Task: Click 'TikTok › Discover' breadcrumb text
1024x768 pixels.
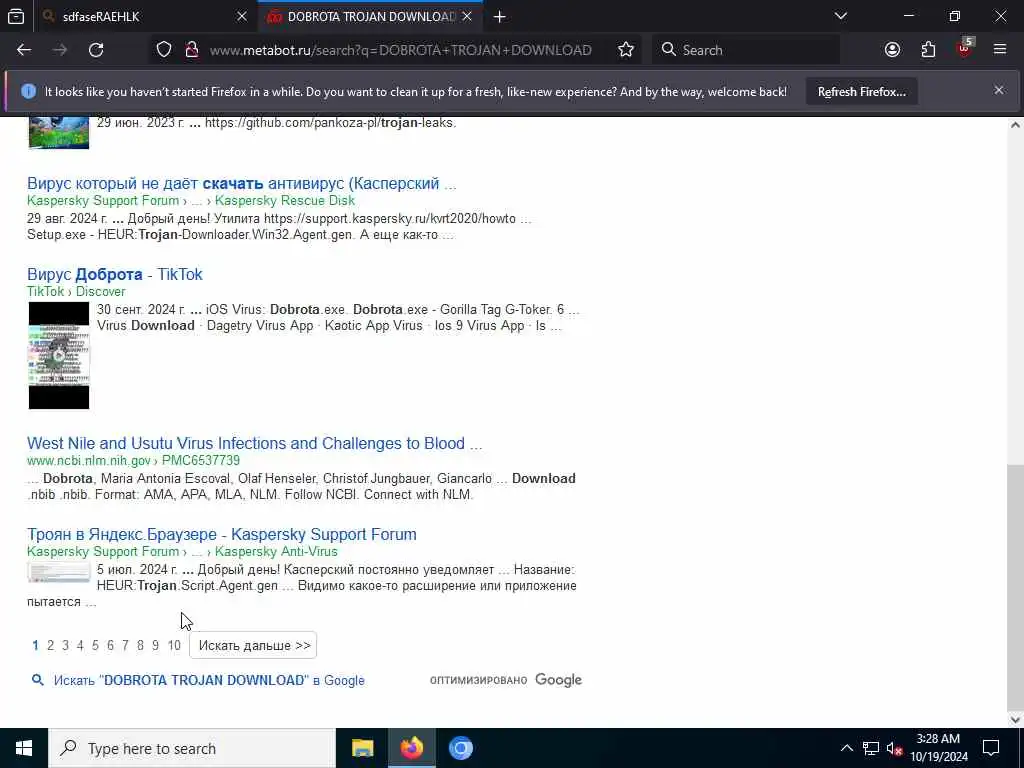Action: tap(76, 291)
